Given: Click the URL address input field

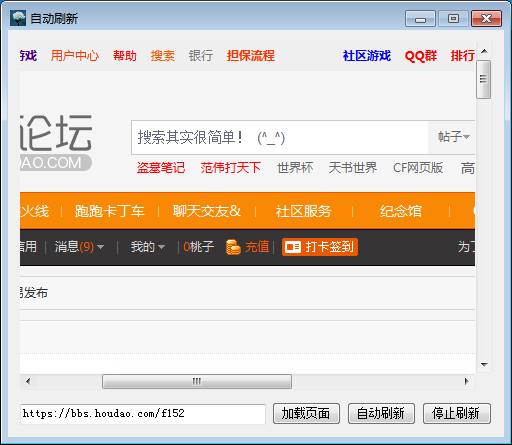Looking at the screenshot, I should [x=143, y=414].
